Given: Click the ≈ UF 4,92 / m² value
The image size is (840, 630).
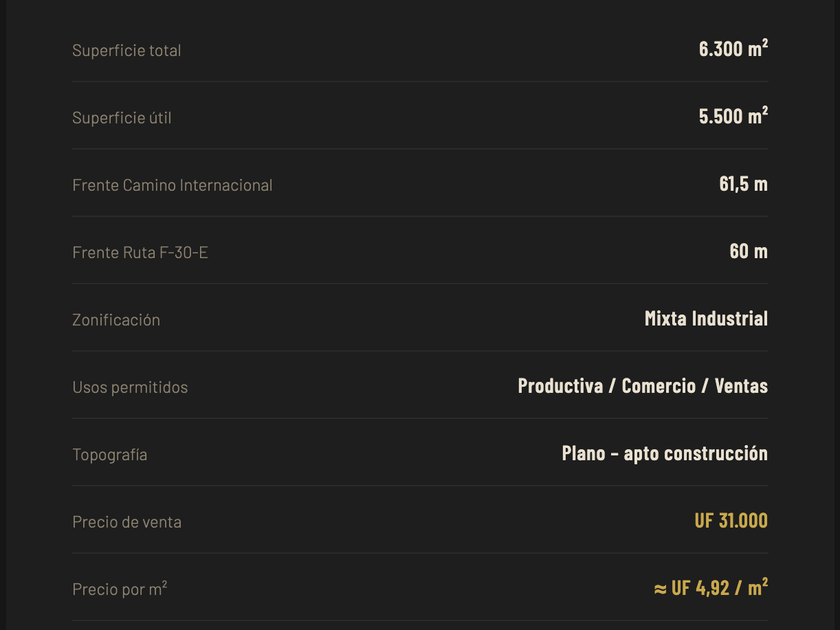Looking at the screenshot, I should (x=710, y=588).
